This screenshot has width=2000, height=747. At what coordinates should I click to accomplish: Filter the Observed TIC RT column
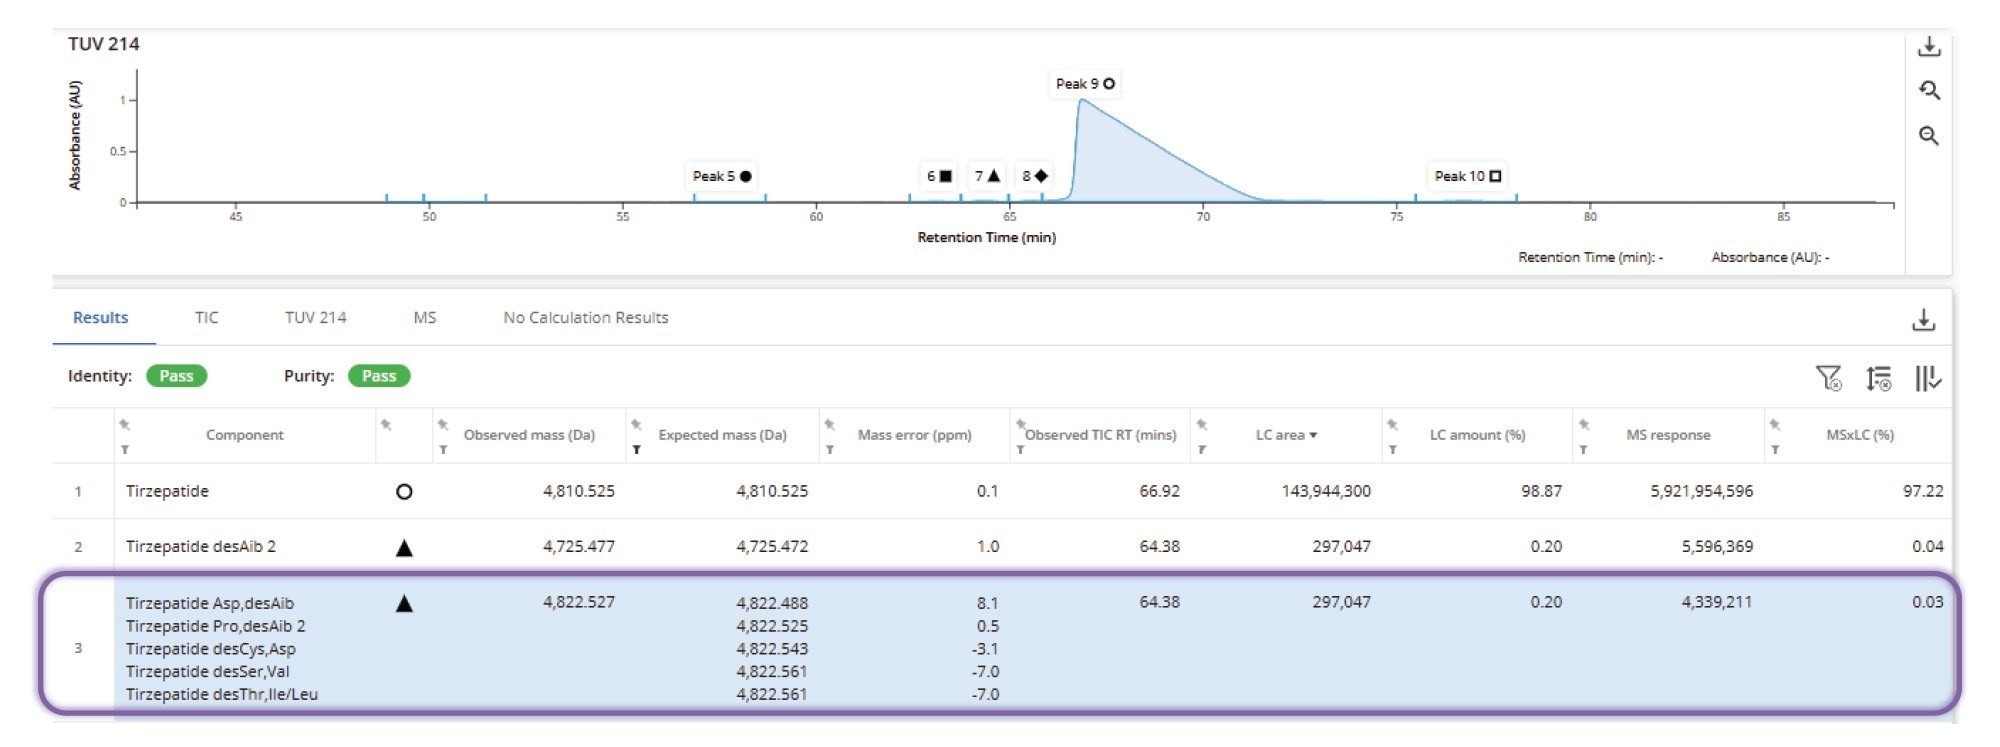pos(1020,450)
